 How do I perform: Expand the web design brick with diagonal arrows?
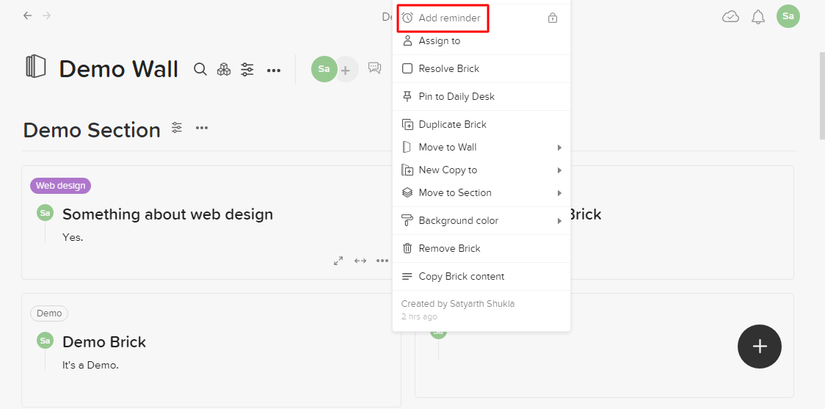pyautogui.click(x=338, y=261)
